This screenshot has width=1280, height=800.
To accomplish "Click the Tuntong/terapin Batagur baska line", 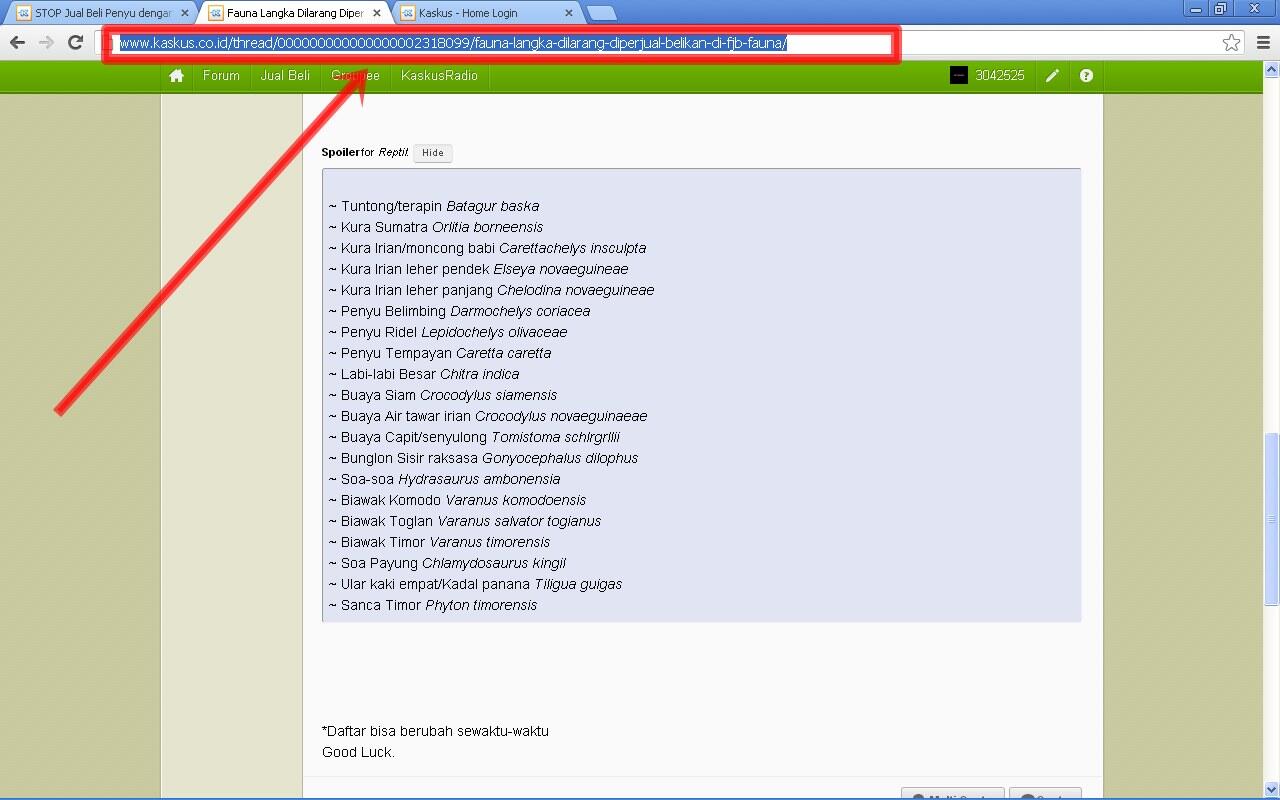I will pyautogui.click(x=434, y=206).
